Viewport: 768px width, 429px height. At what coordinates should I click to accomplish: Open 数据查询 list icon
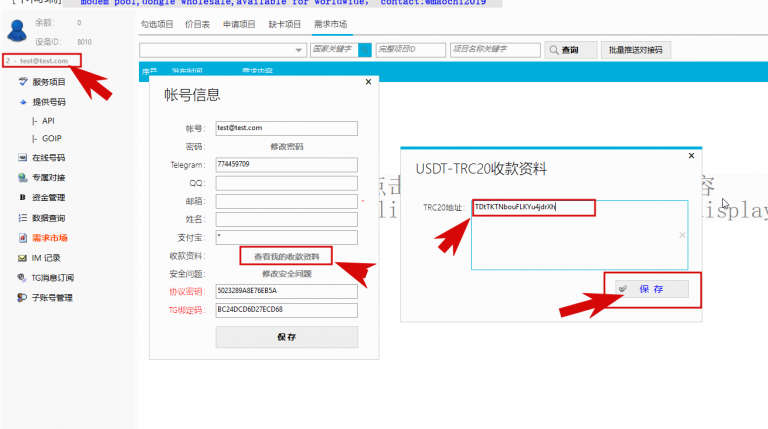click(23, 218)
